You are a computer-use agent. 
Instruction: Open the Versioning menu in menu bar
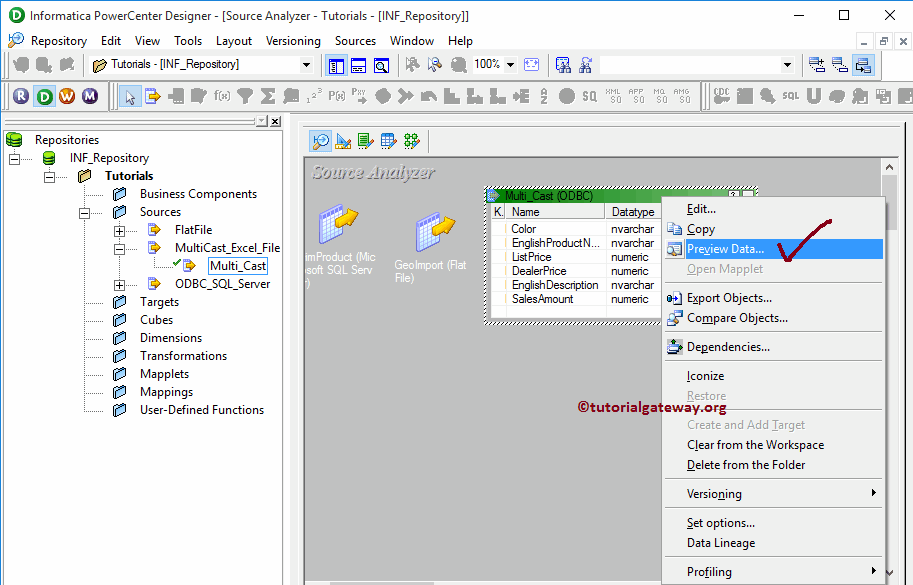pyautogui.click(x=293, y=41)
